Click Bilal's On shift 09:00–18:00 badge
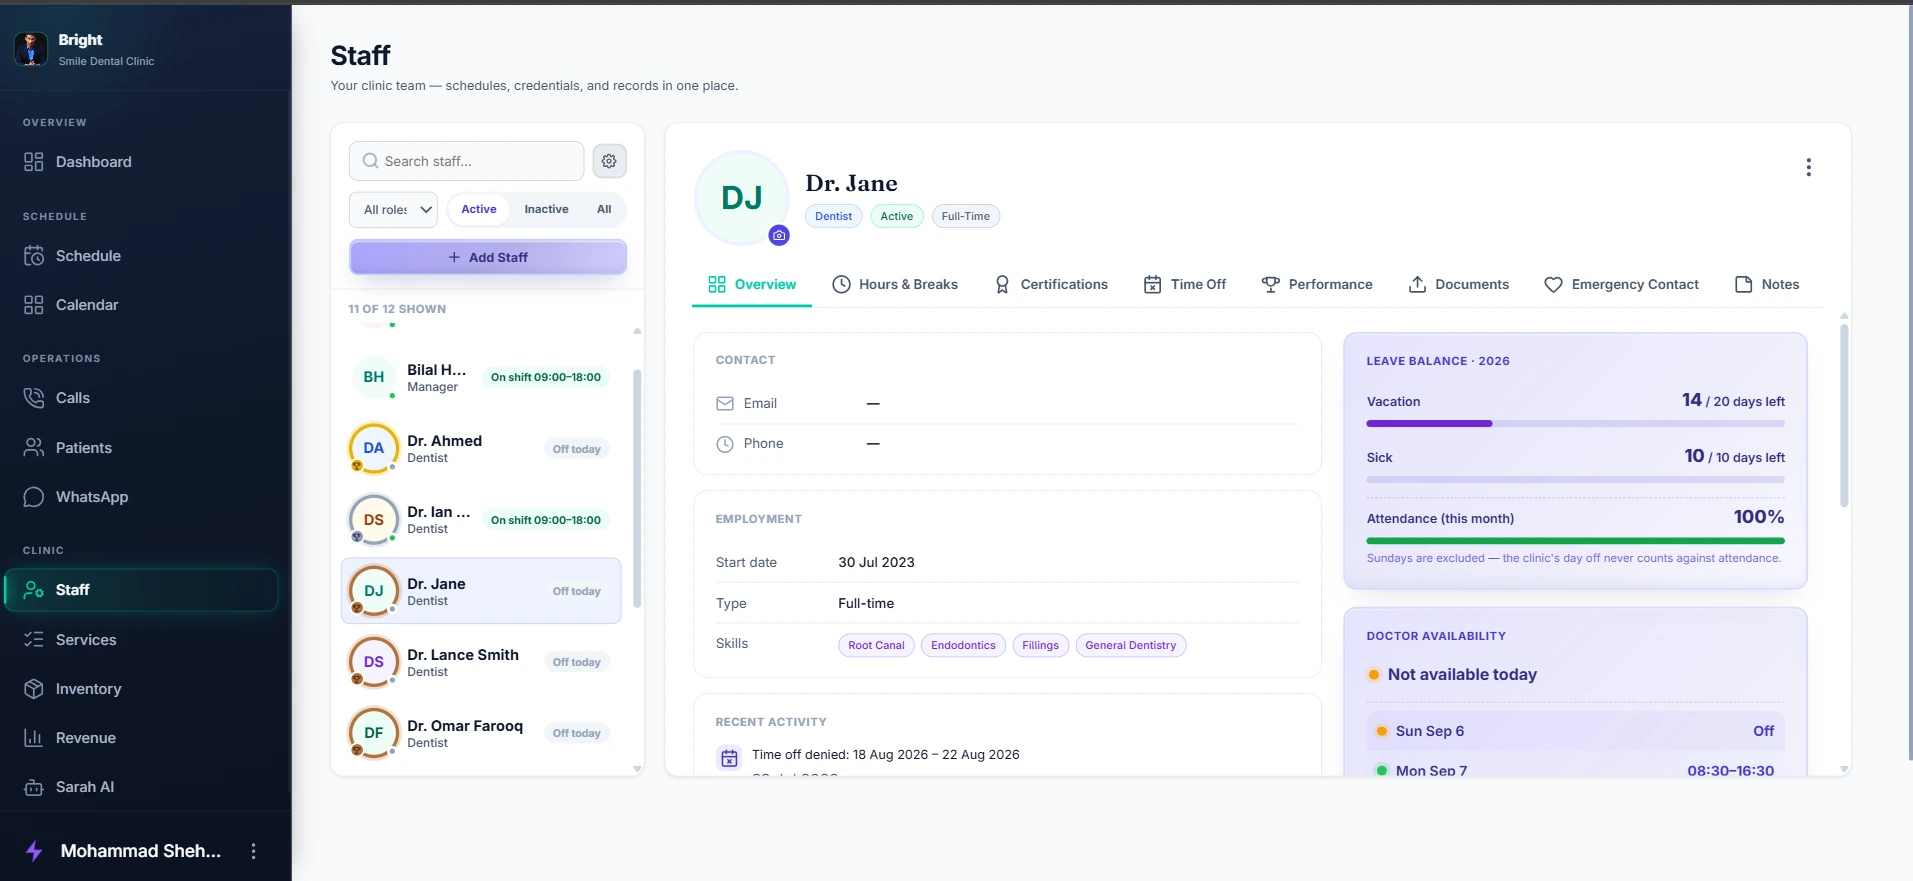Image resolution: width=1913 pixels, height=881 pixels. click(546, 378)
